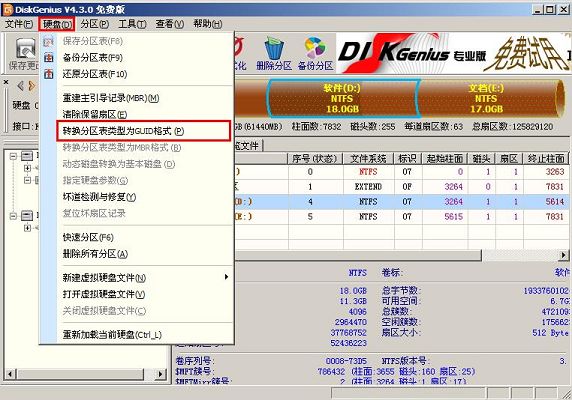Click the Backup Partition (备份分区) colorful icon
572x400 pixels.
[x=315, y=47]
